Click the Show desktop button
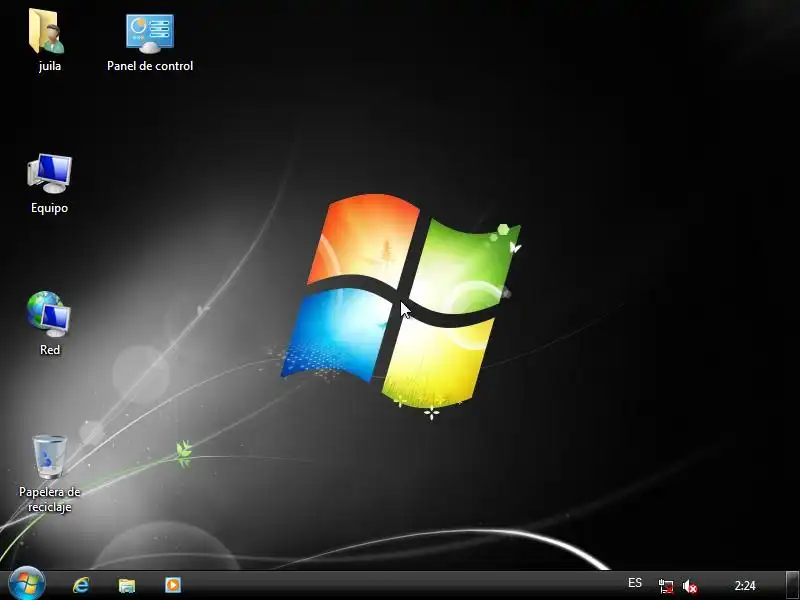Viewport: 800px width, 600px height. point(792,585)
